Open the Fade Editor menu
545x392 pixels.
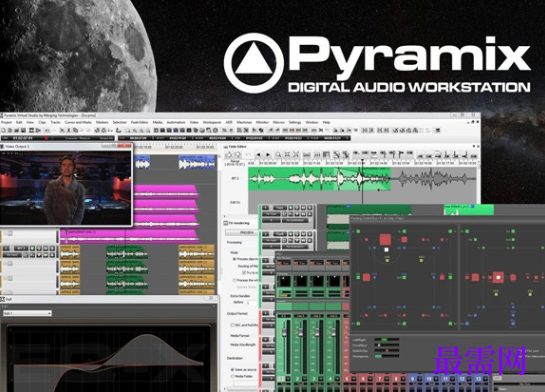139,122
